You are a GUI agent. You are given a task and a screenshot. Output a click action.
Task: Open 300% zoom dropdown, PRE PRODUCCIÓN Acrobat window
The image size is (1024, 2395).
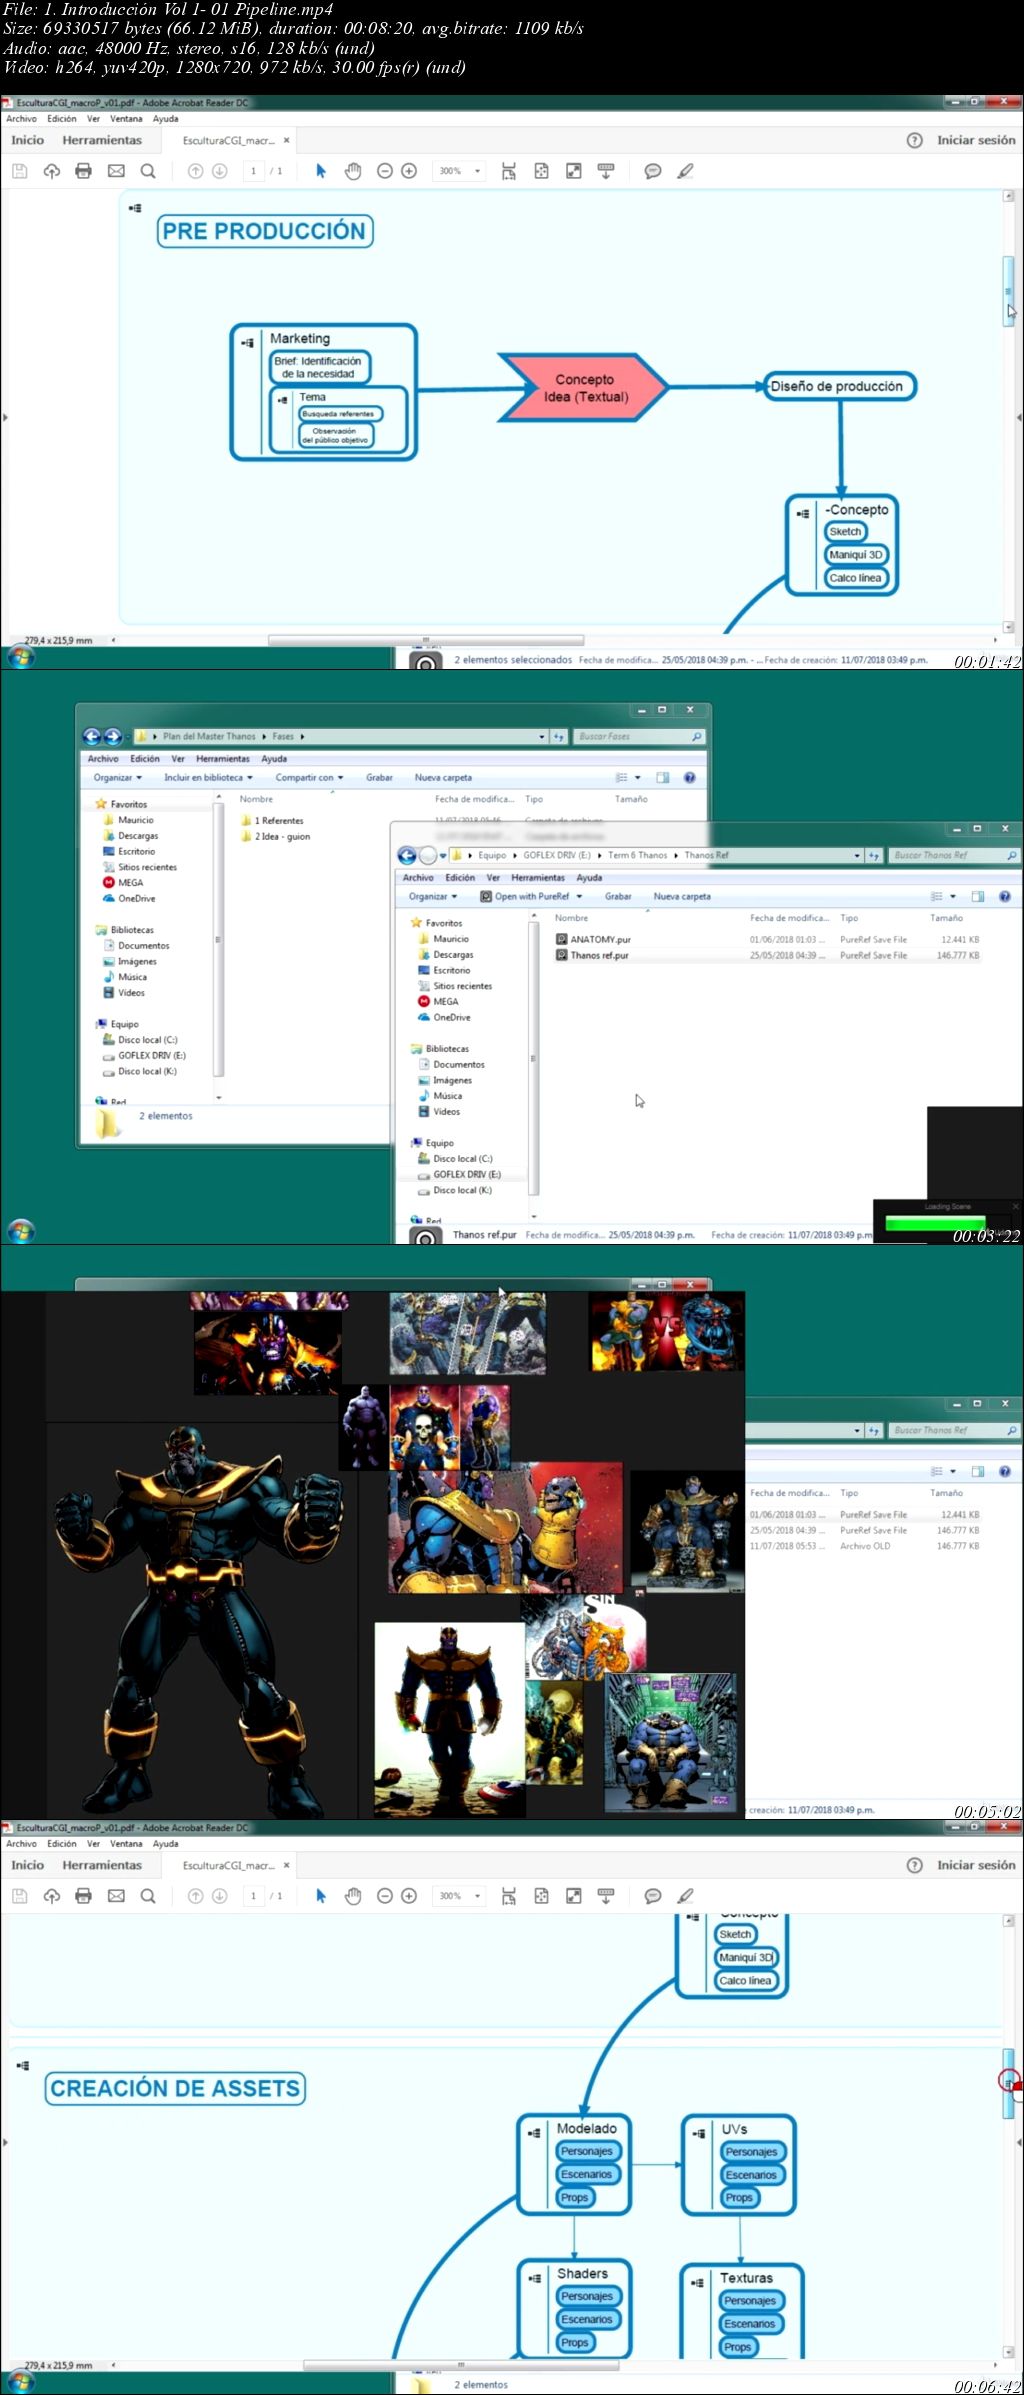477,171
